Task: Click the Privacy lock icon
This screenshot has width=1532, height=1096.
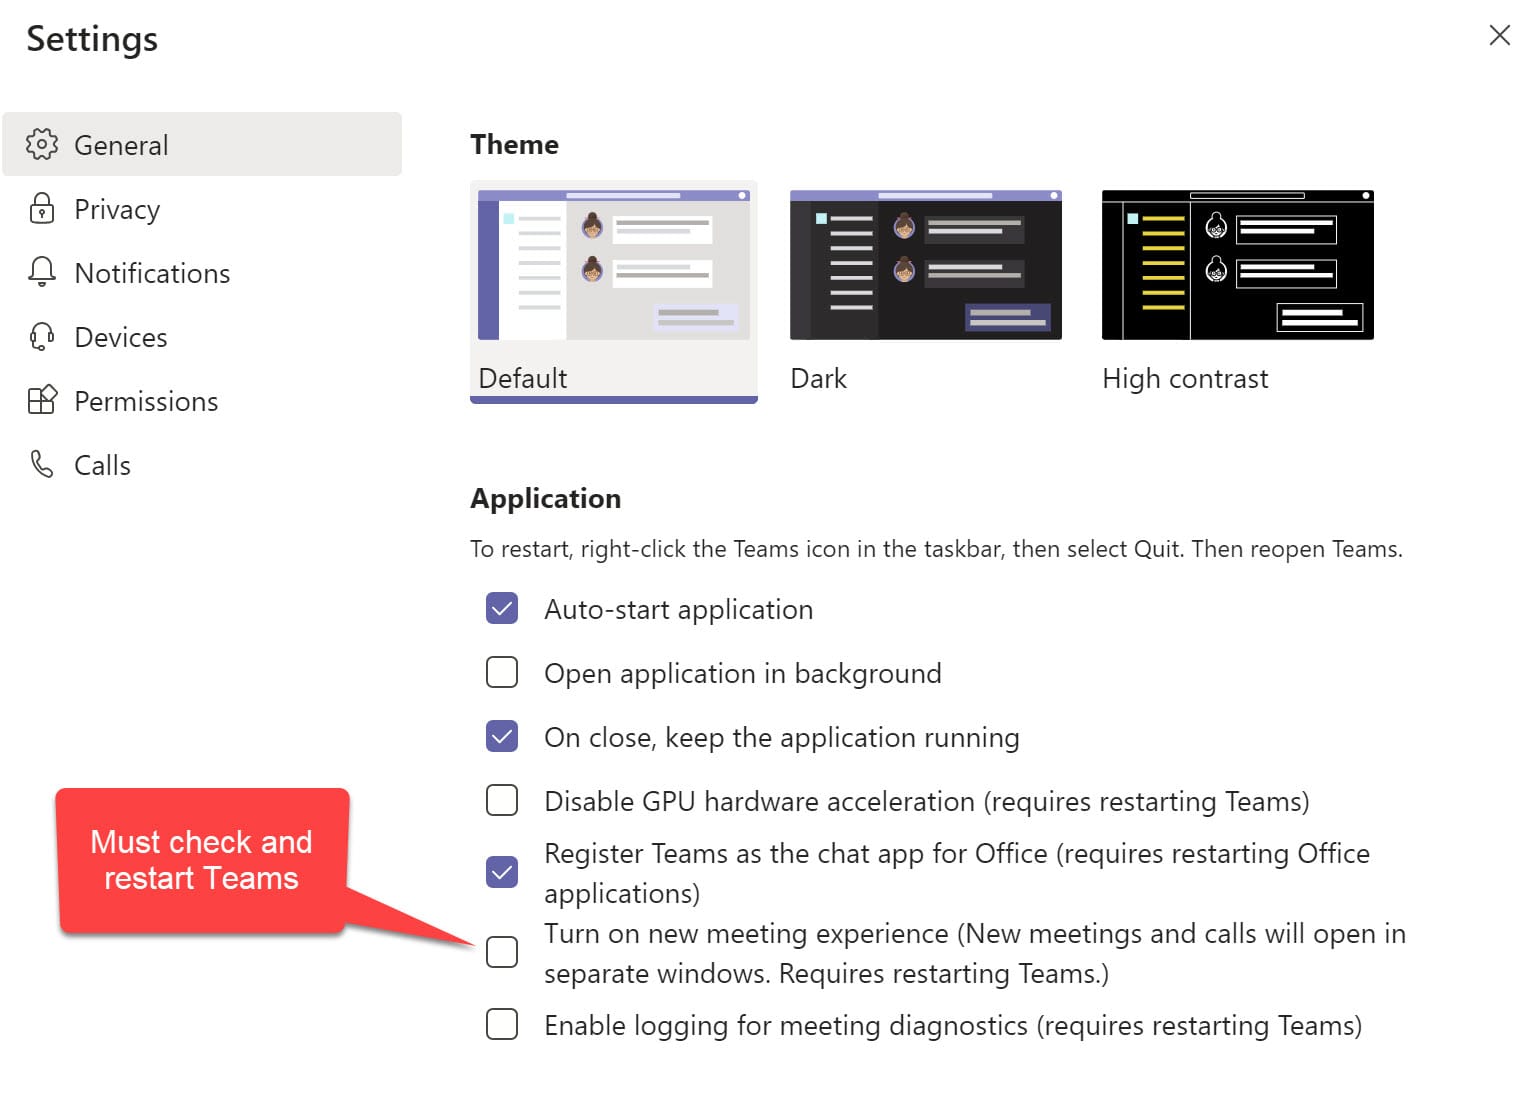Action: 42,209
